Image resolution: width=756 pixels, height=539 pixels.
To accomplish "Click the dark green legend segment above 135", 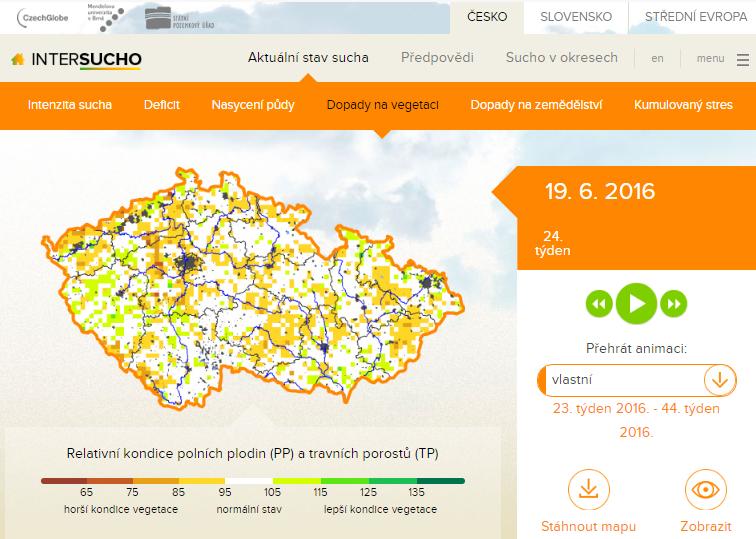I will [441, 481].
